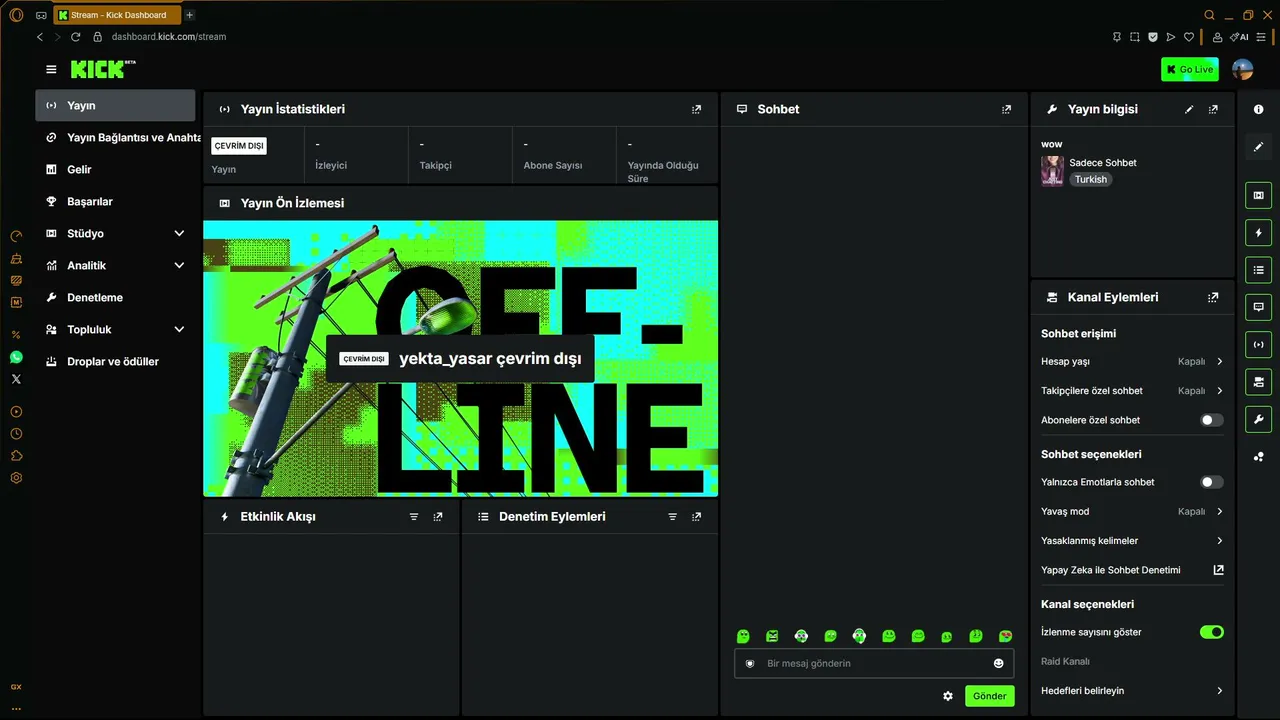Viewport: 1280px width, 720px height.
Task: Open history clock icon in Opera sidebar
Action: click(x=16, y=434)
